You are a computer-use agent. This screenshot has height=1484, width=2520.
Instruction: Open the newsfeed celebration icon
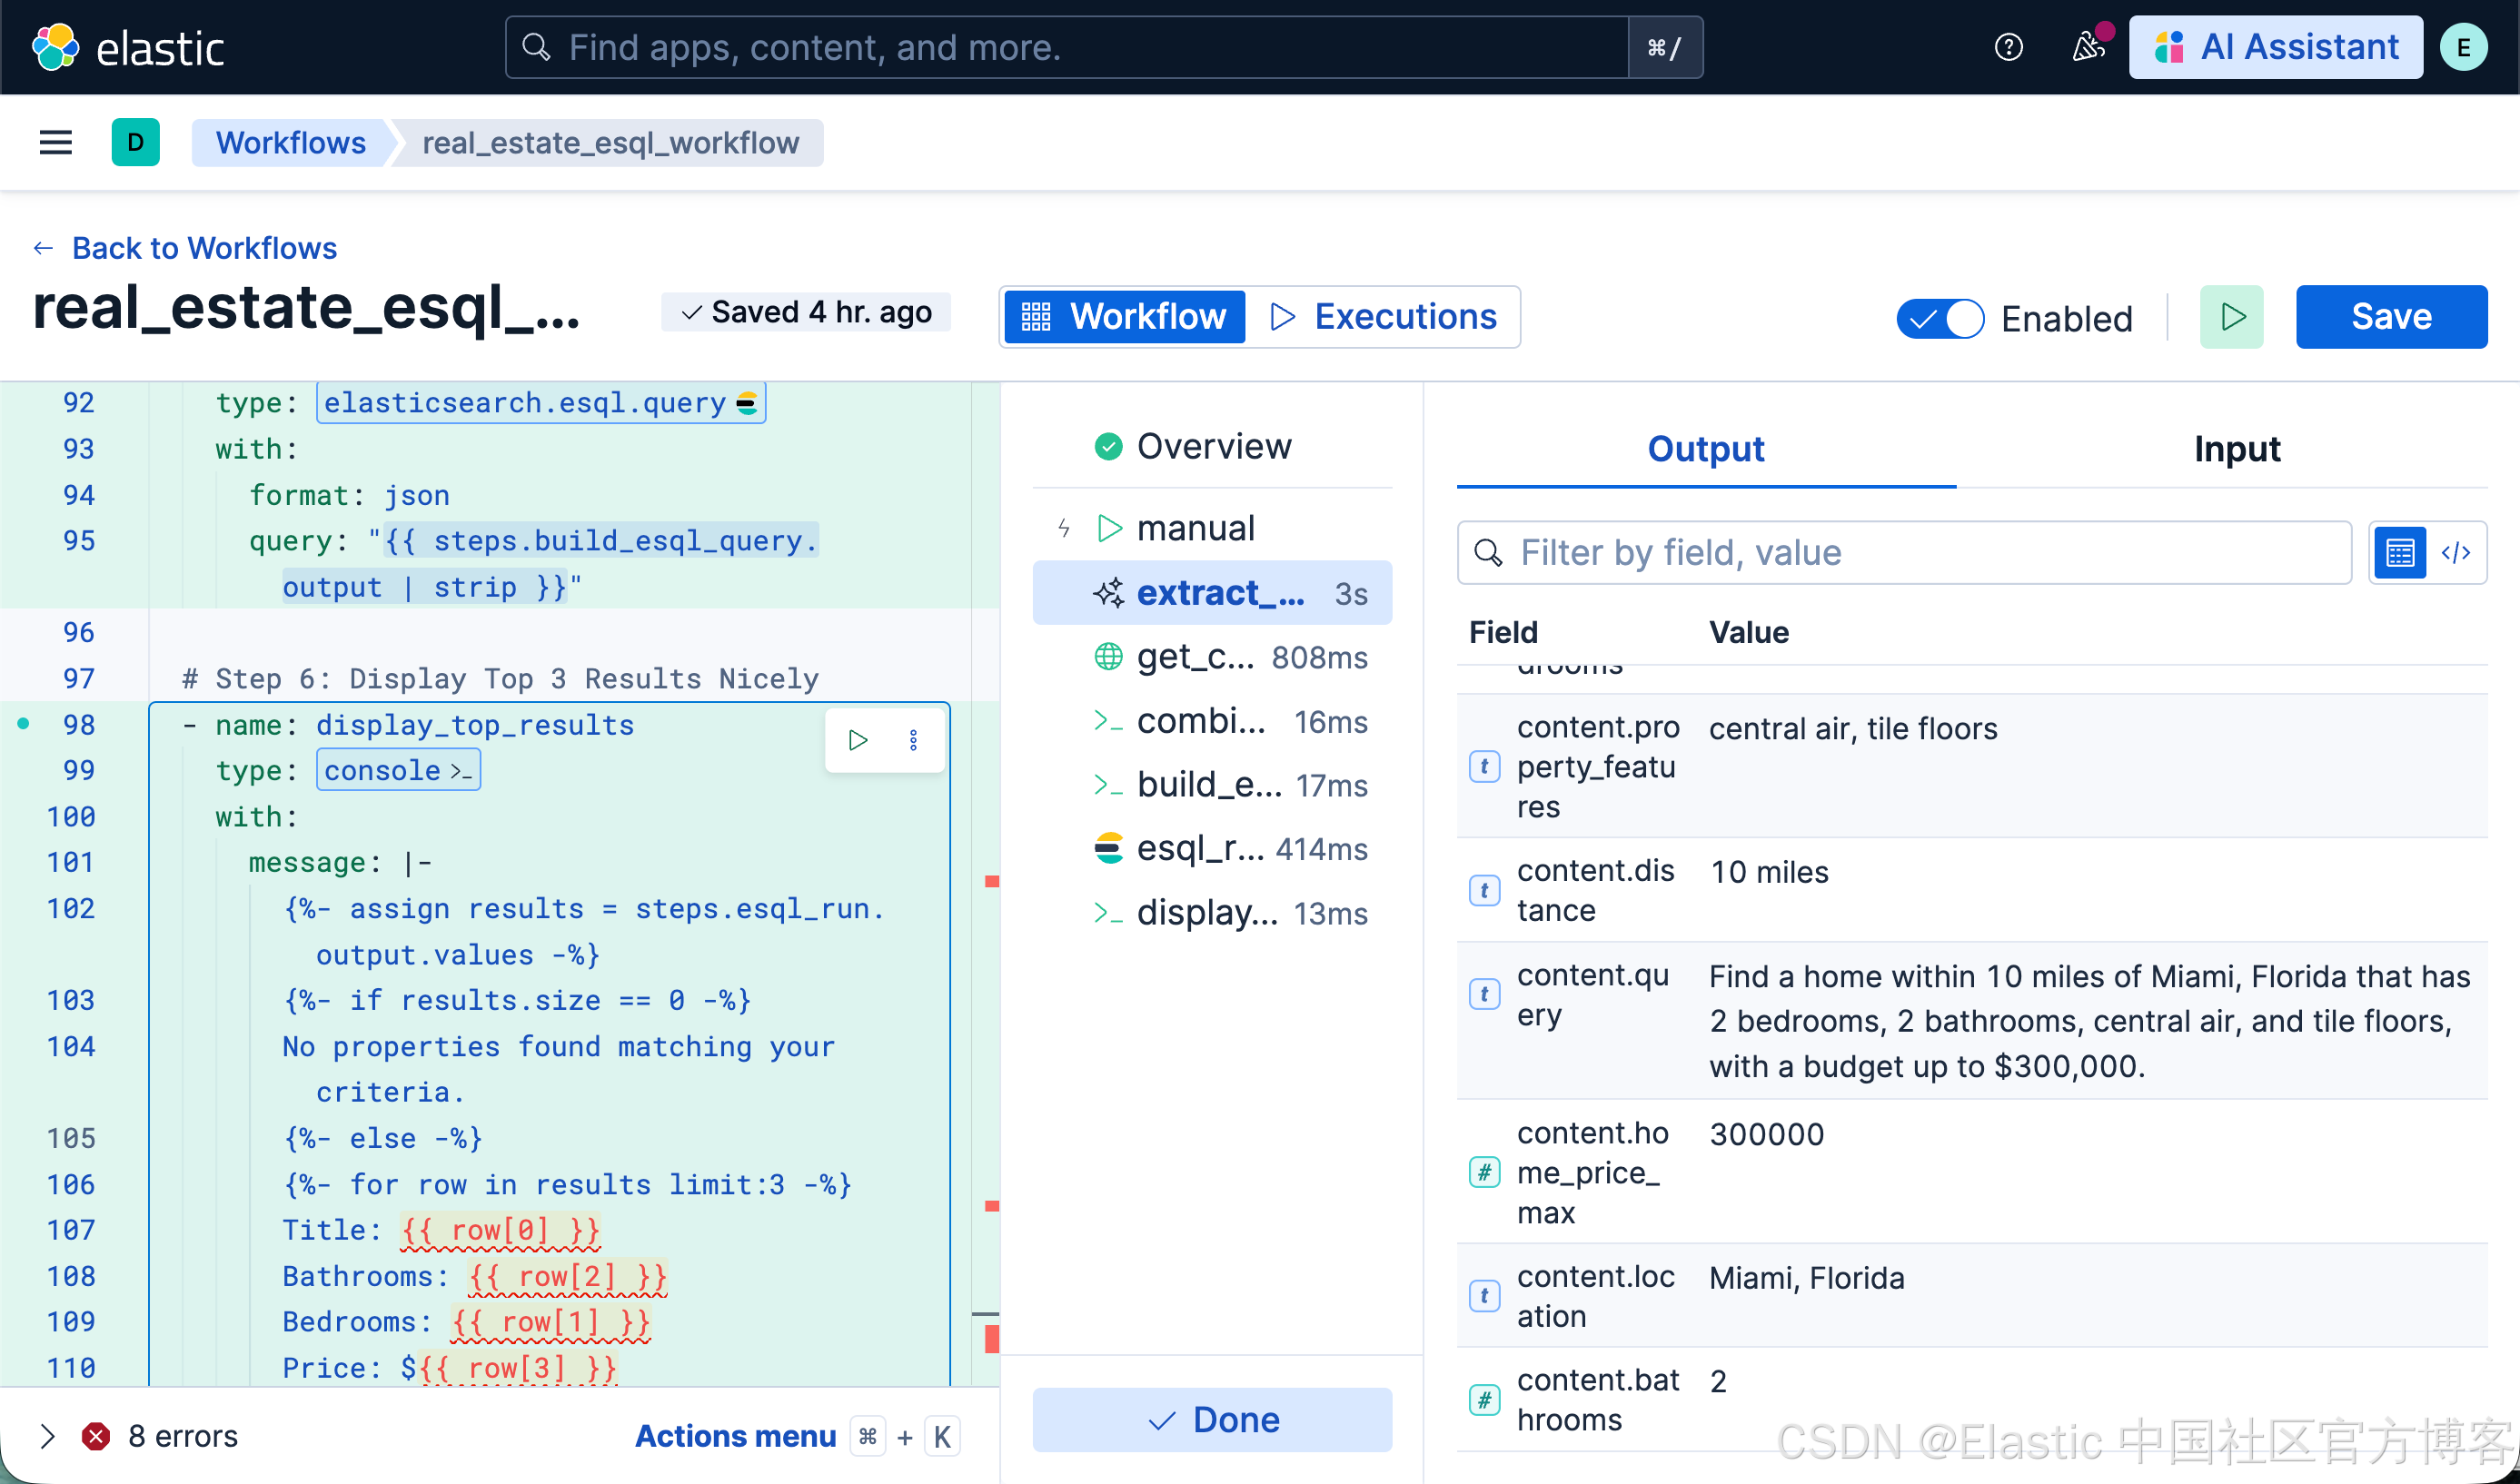(2088, 47)
